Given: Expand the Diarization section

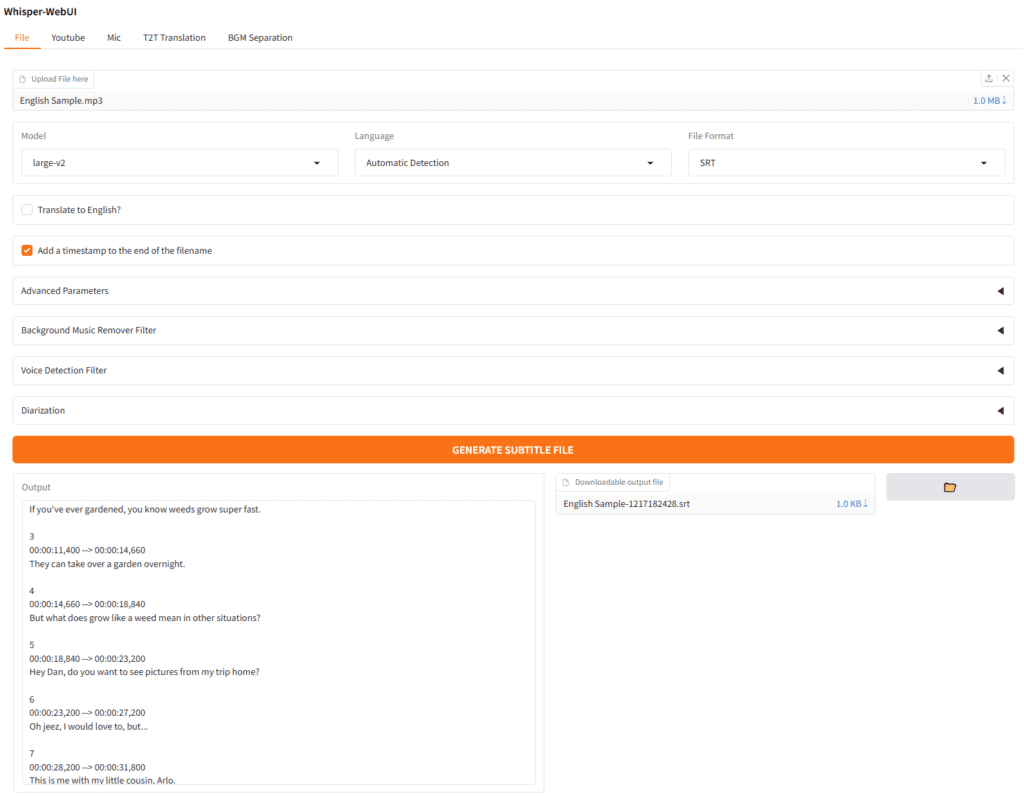Looking at the screenshot, I should [x=512, y=410].
